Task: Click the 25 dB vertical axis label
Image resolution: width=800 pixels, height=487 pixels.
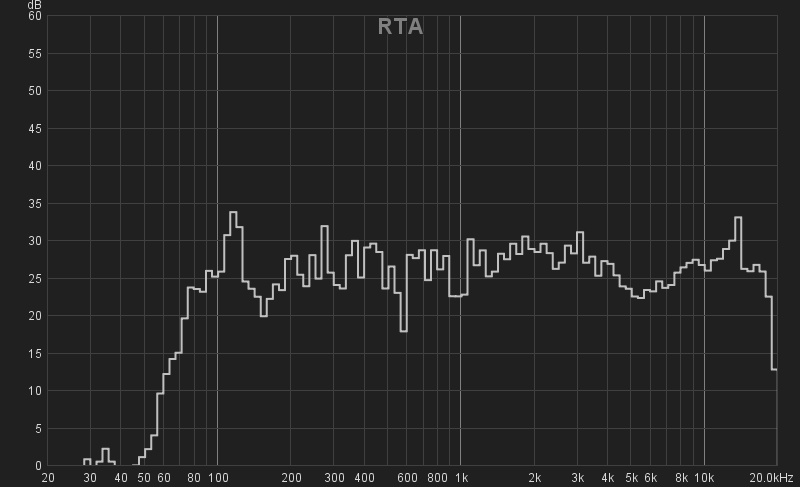Action: pyautogui.click(x=35, y=278)
